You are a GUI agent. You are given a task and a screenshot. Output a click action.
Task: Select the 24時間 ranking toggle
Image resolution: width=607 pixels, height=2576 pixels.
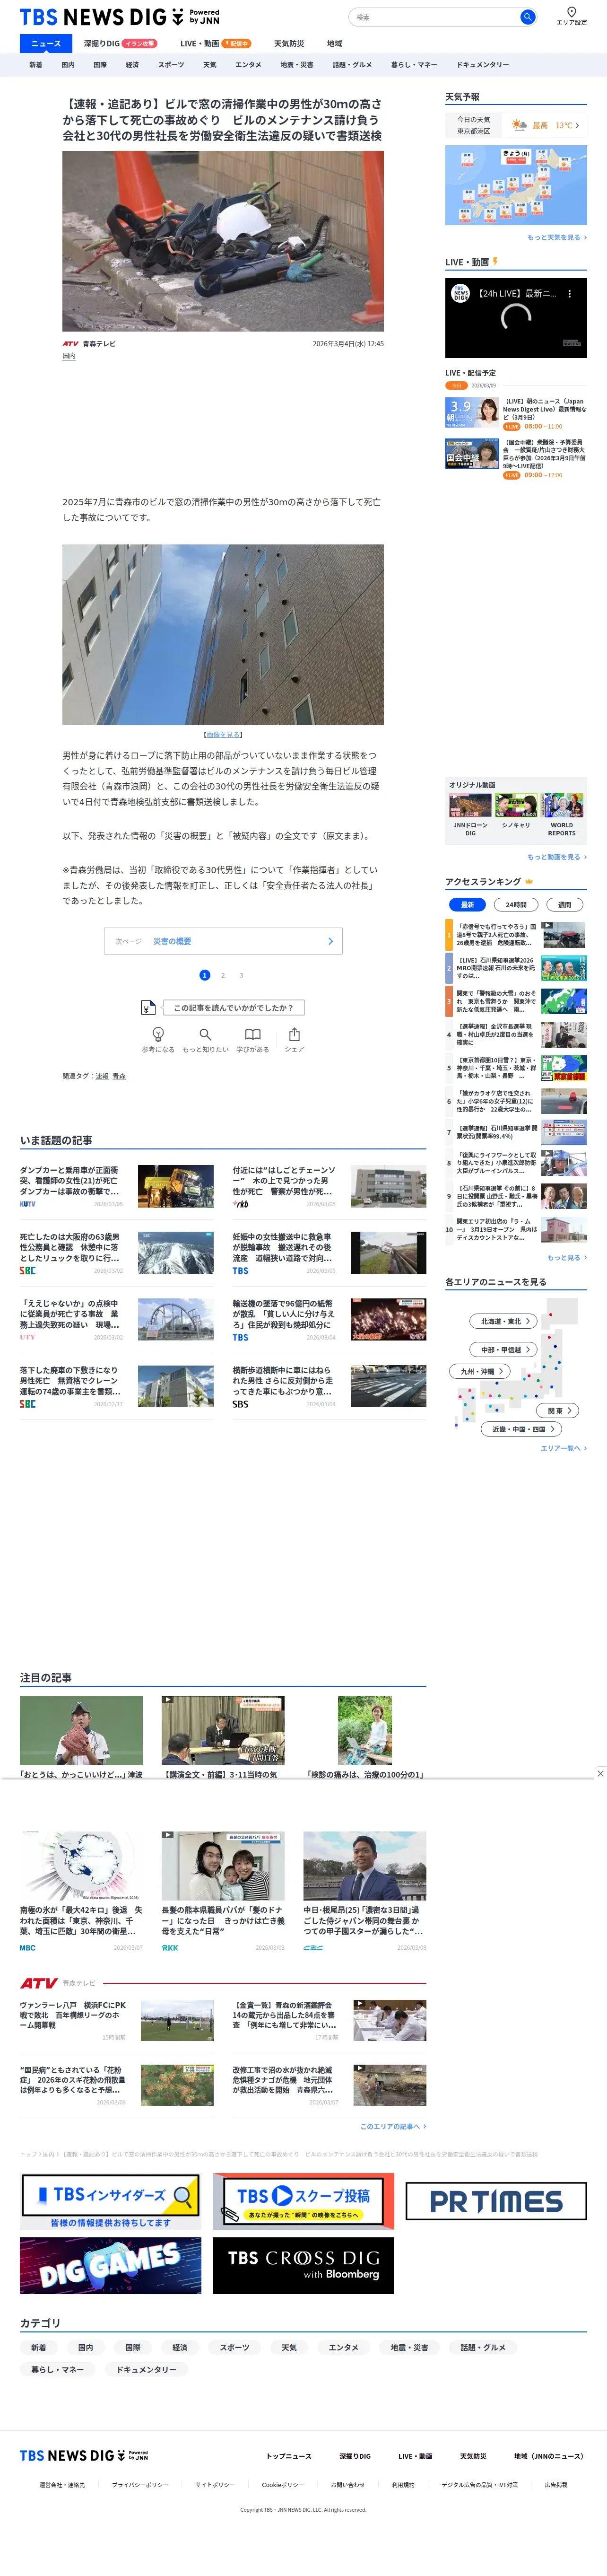[516, 904]
